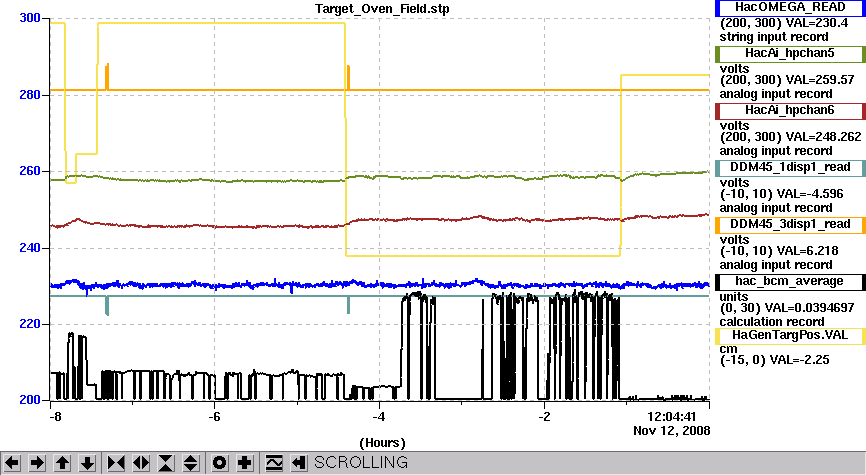Screen dimensions: 866x475
Task: Click the VAL=259.57 reading
Action: tap(820, 80)
